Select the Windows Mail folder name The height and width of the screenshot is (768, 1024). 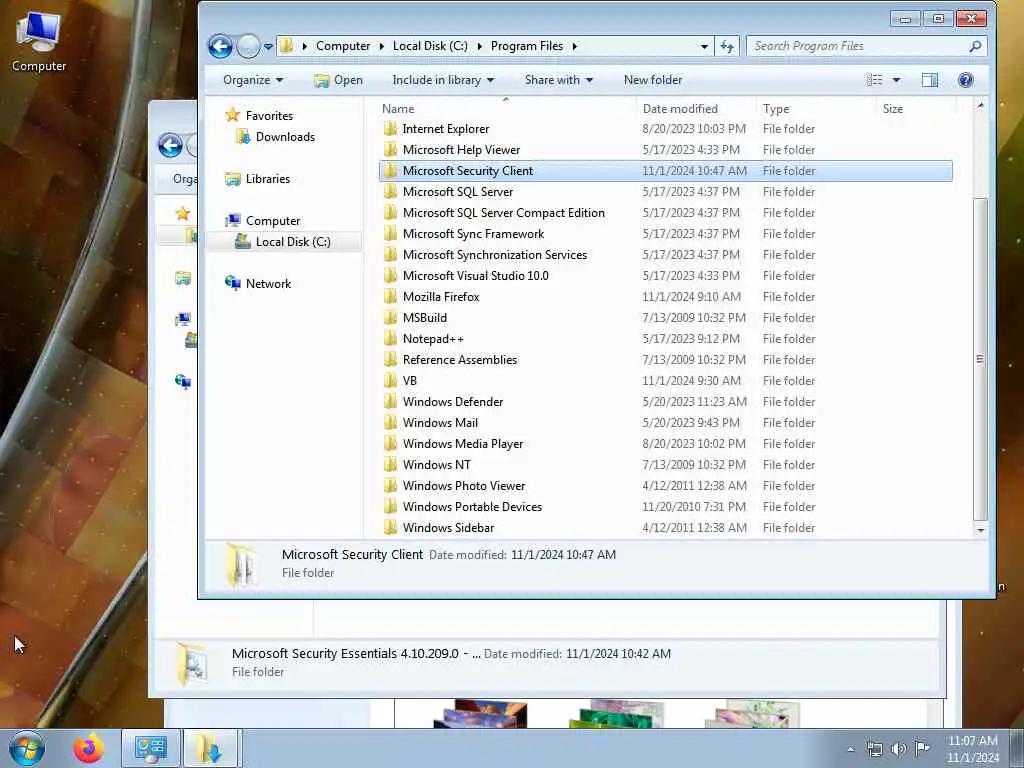pyautogui.click(x=440, y=423)
